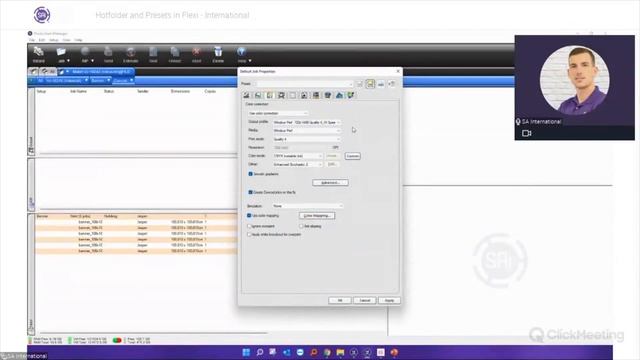Screen dimensions: 640x360
Task: Open the Dither dropdown
Action: click(x=298, y=164)
